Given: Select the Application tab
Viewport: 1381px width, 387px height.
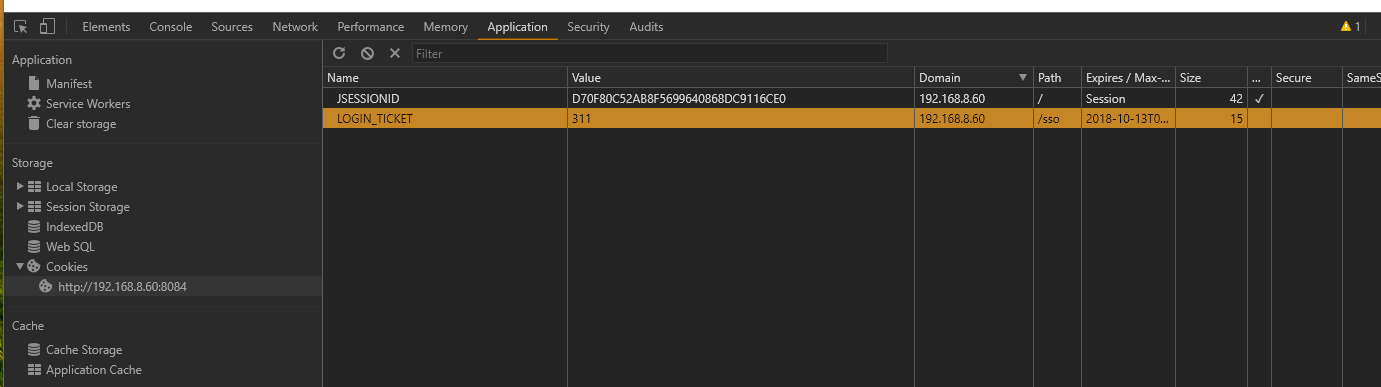Looking at the screenshot, I should click(518, 27).
